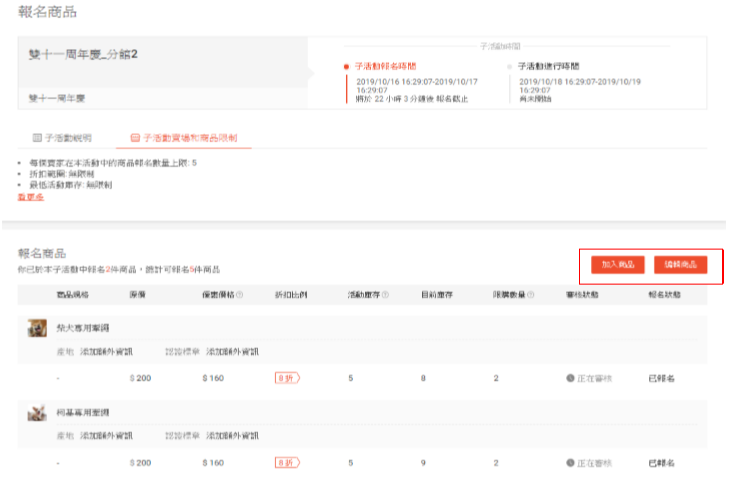Click the 目前庫存 column header
This screenshot has width=754, height=502.
coord(437,295)
